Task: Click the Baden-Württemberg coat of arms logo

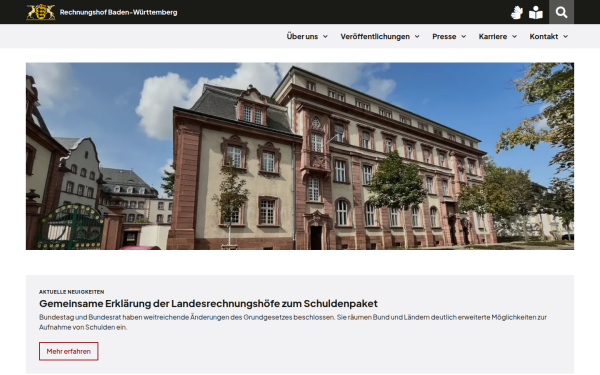Action: pyautogui.click(x=41, y=12)
